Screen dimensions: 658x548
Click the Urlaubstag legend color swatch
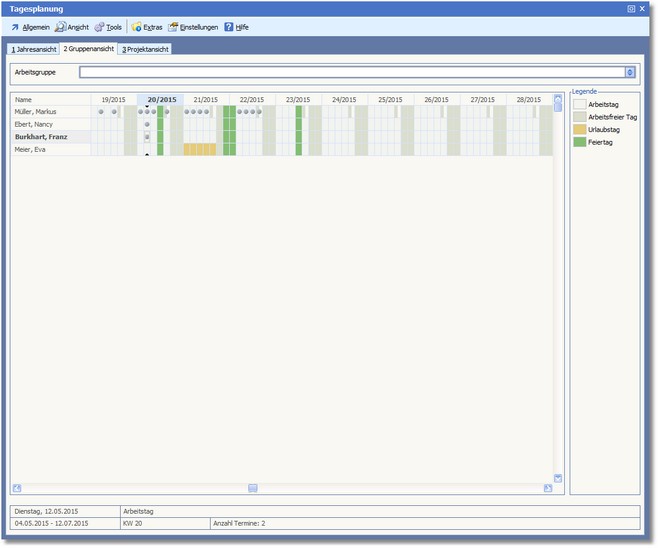pos(579,130)
